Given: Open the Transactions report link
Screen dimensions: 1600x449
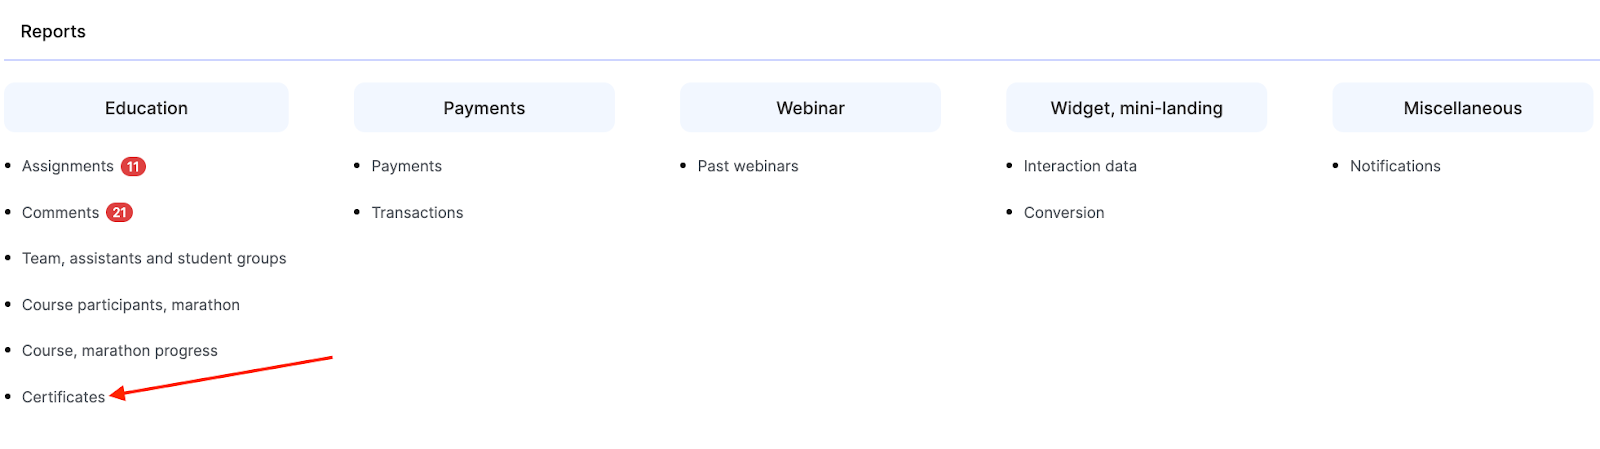Looking at the screenshot, I should pos(417,213).
